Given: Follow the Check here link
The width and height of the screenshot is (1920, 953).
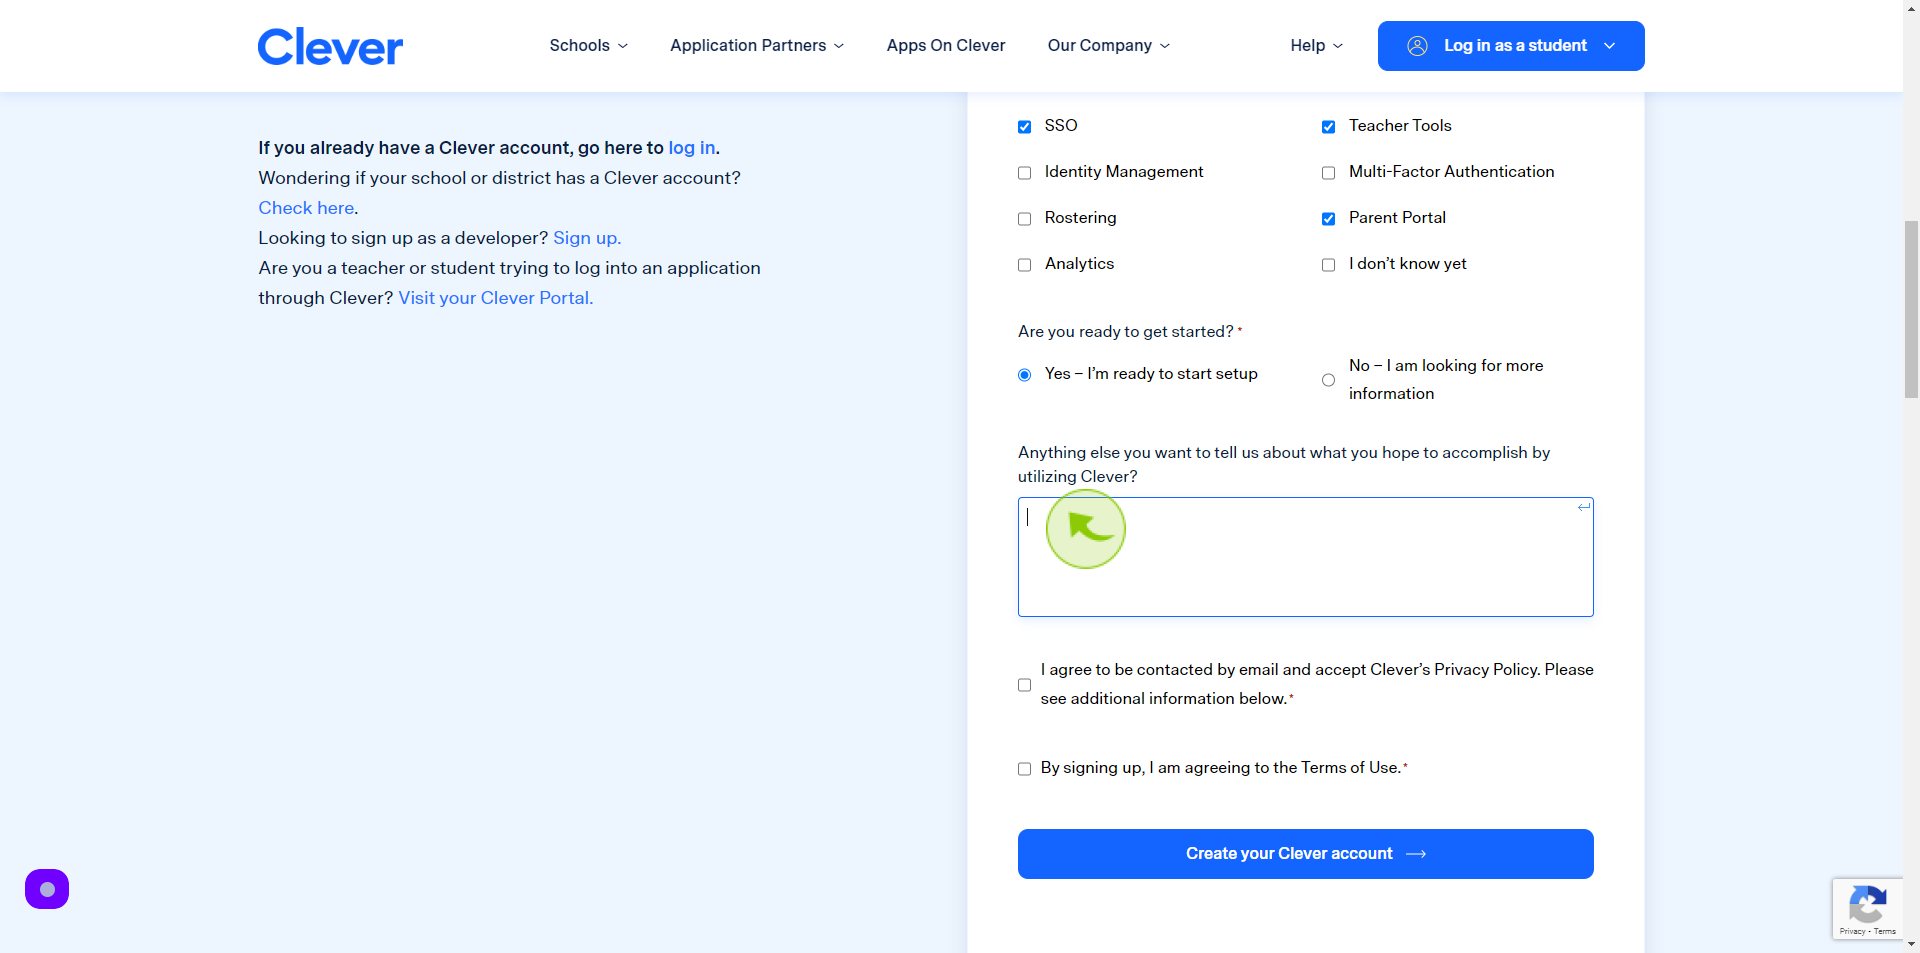Looking at the screenshot, I should 306,208.
